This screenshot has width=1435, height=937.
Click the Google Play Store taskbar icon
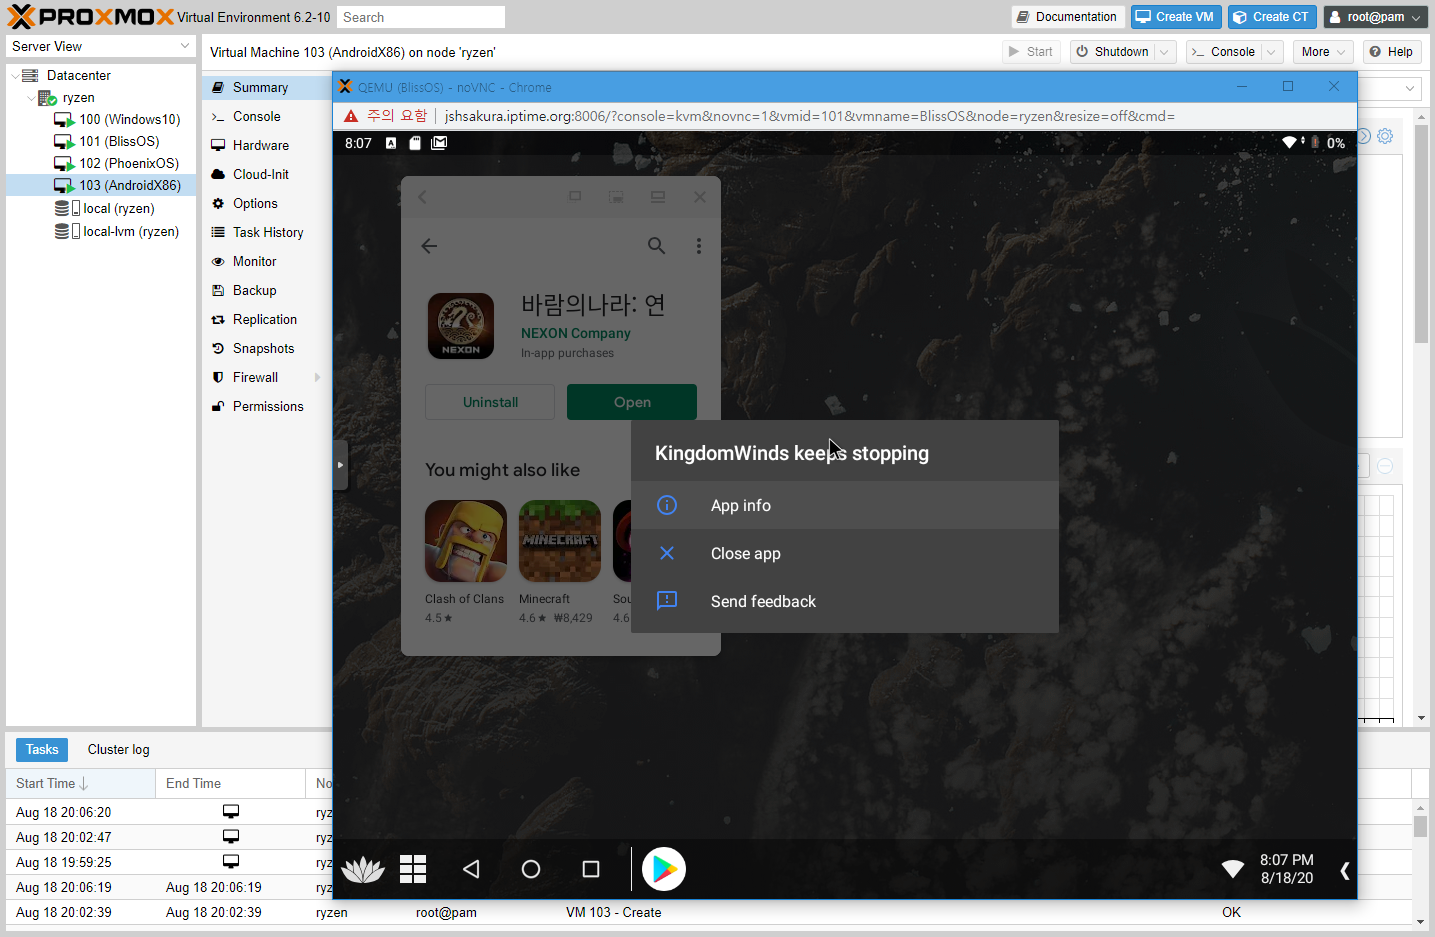(x=664, y=869)
